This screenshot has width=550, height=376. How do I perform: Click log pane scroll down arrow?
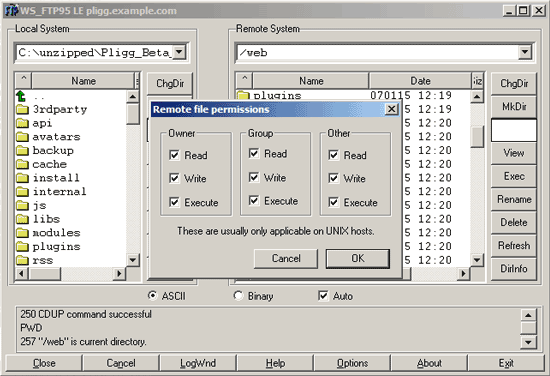pyautogui.click(x=528, y=342)
